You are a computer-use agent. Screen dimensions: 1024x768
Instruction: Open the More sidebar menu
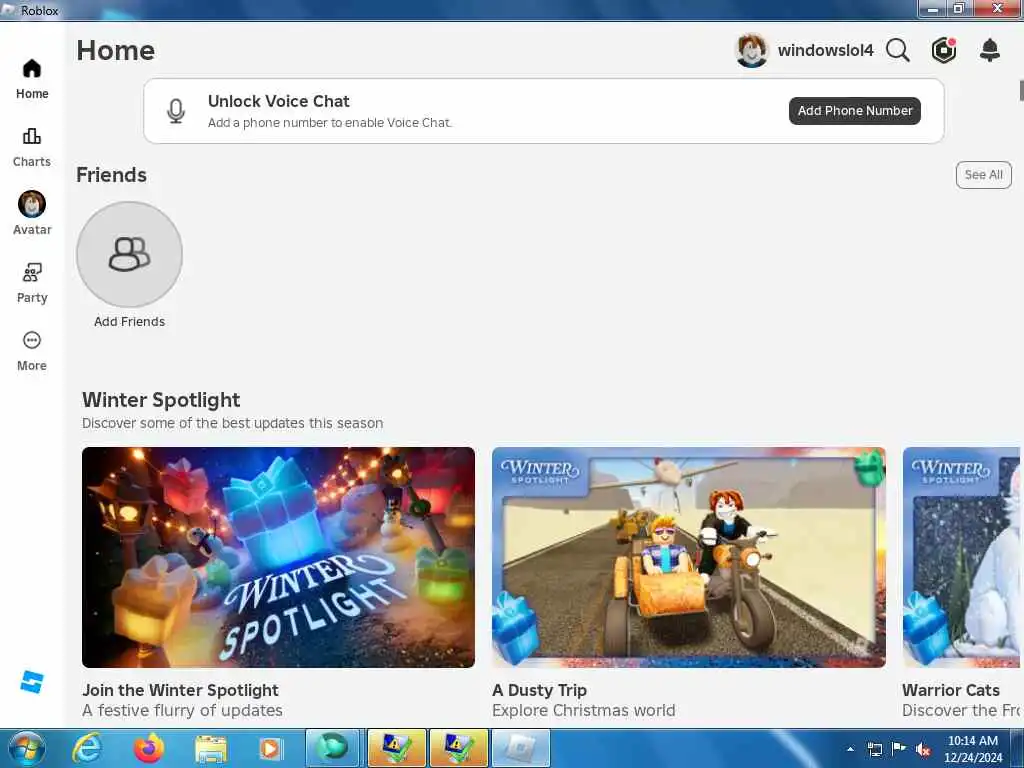[x=31, y=351]
